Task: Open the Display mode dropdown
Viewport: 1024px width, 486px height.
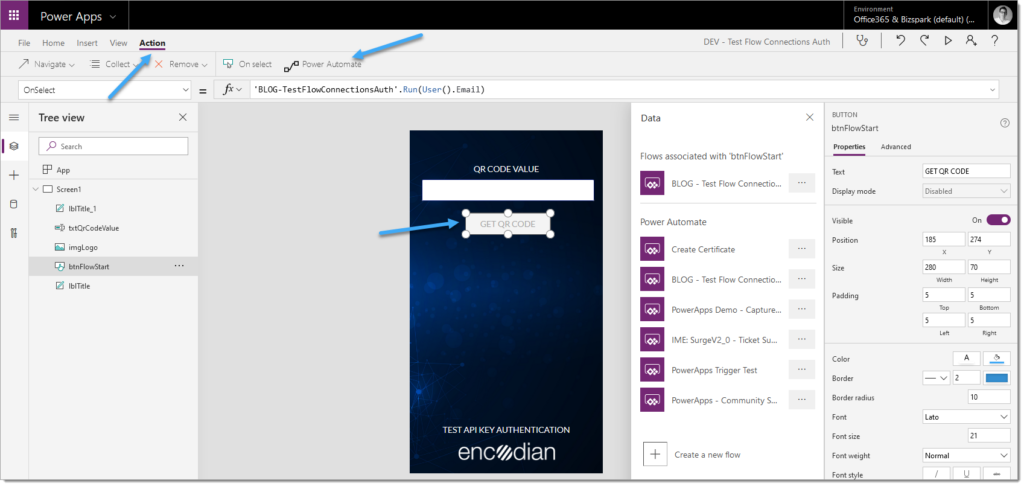Action: coord(967,191)
